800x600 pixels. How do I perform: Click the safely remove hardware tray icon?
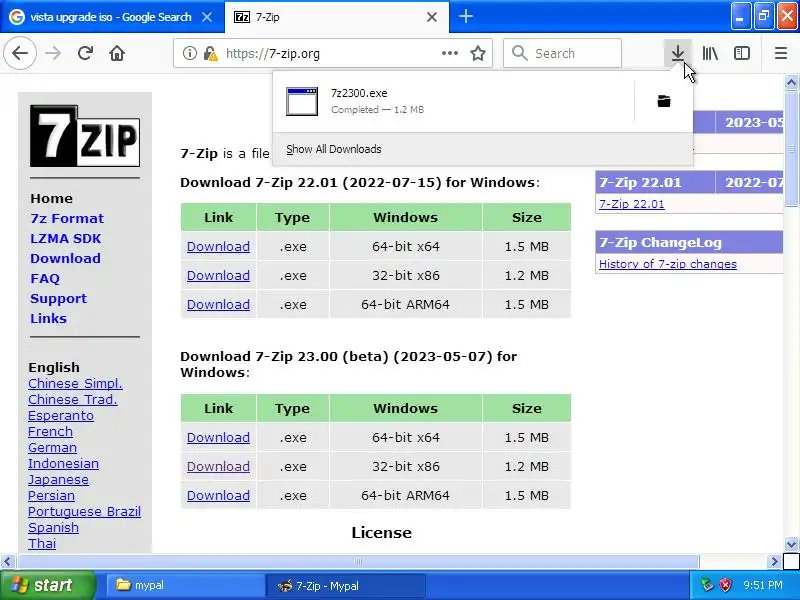click(707, 585)
